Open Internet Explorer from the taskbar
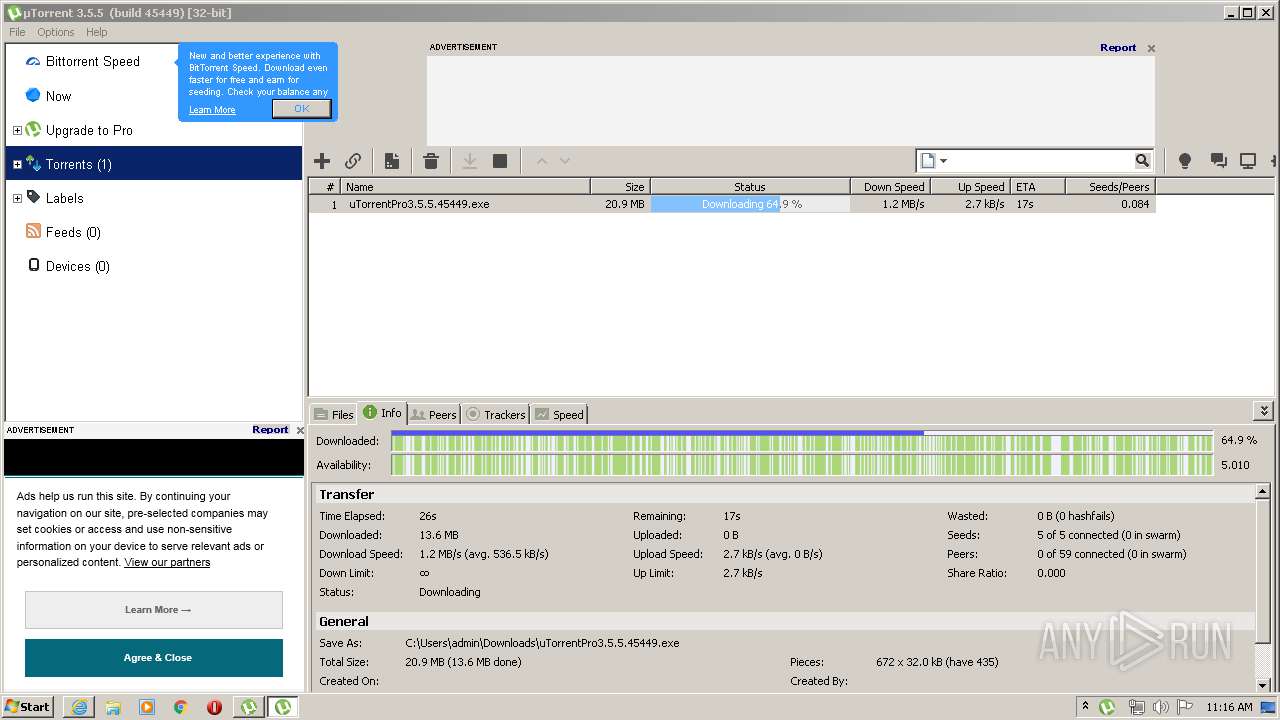The width and height of the screenshot is (1280, 720). (x=79, y=707)
